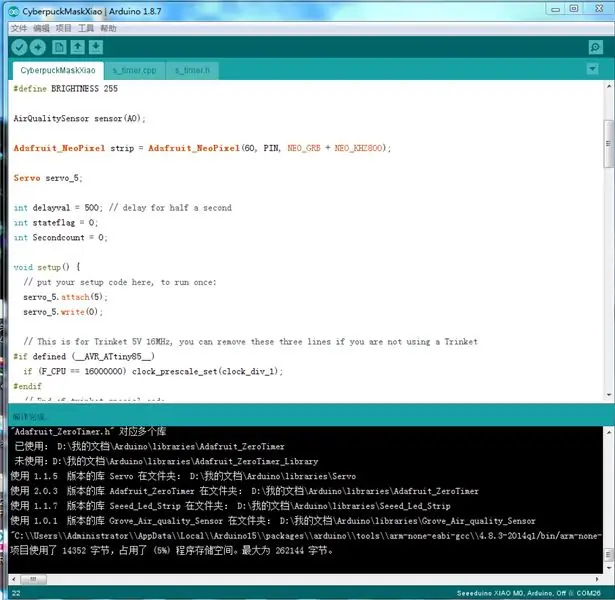This screenshot has height=600, width=615.
Task: Click the console scrollbar up arrow
Action: tap(609, 433)
